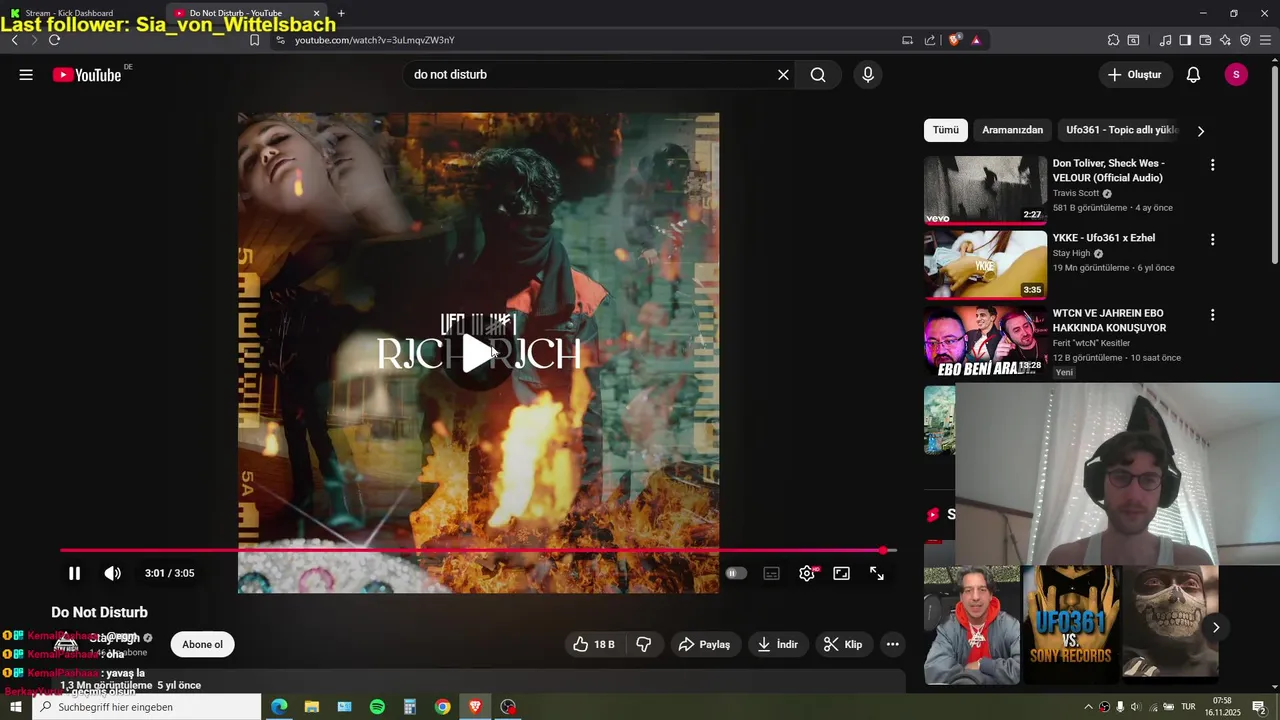Click the large play overlay on video
Image resolution: width=1280 pixels, height=720 pixels.
click(478, 353)
